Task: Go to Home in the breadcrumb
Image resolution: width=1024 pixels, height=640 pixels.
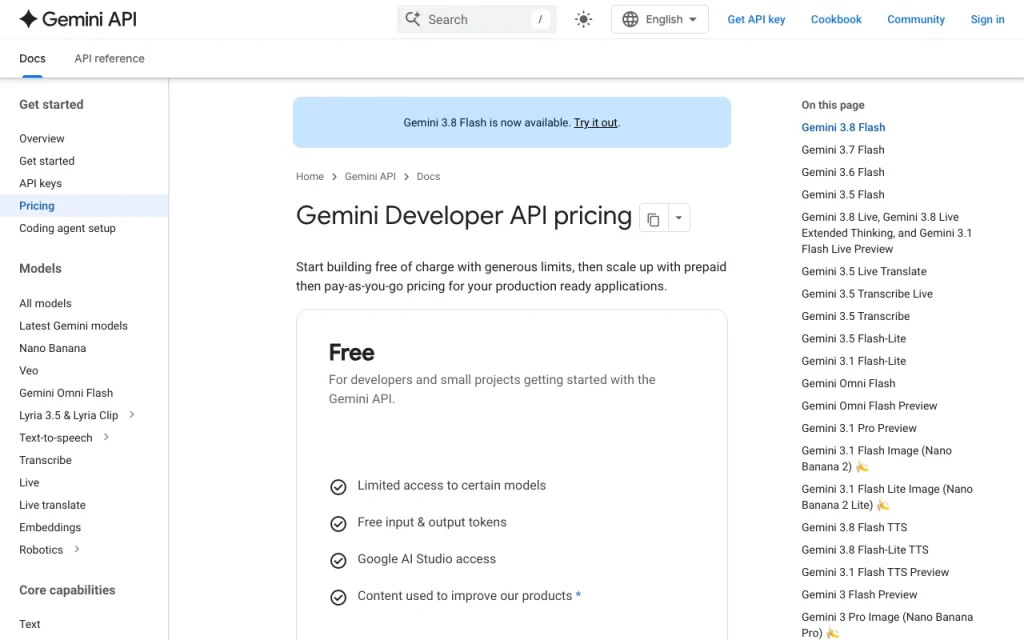Action: (310, 176)
